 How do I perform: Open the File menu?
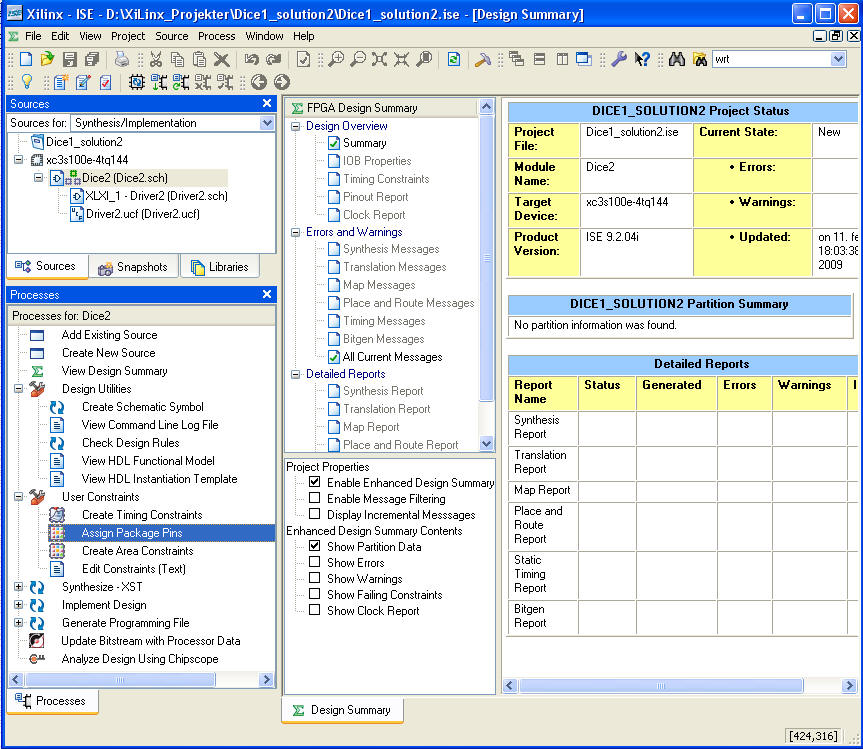[33, 36]
